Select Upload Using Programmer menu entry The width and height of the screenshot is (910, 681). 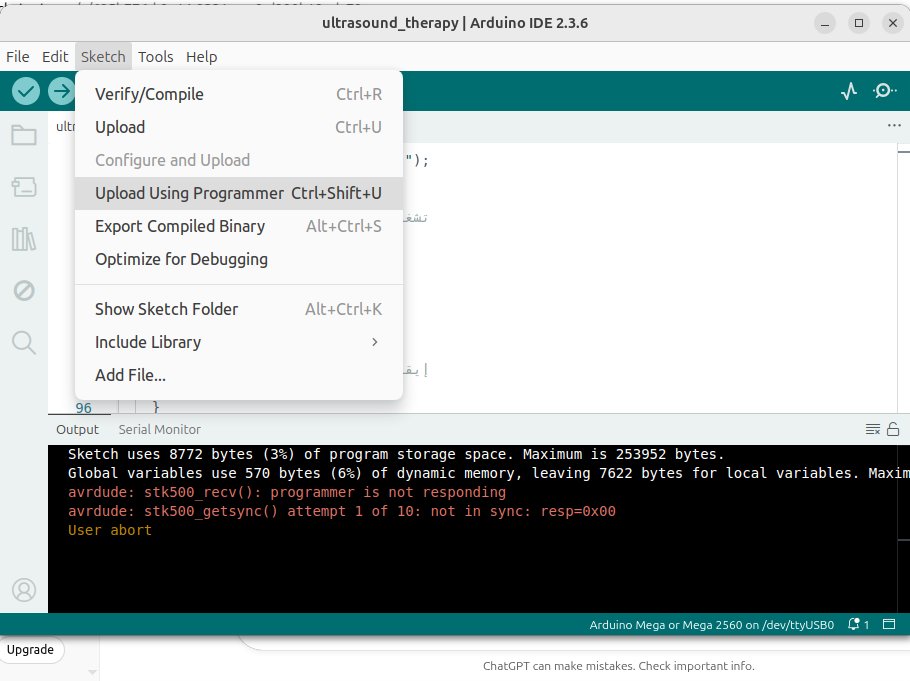click(238, 193)
